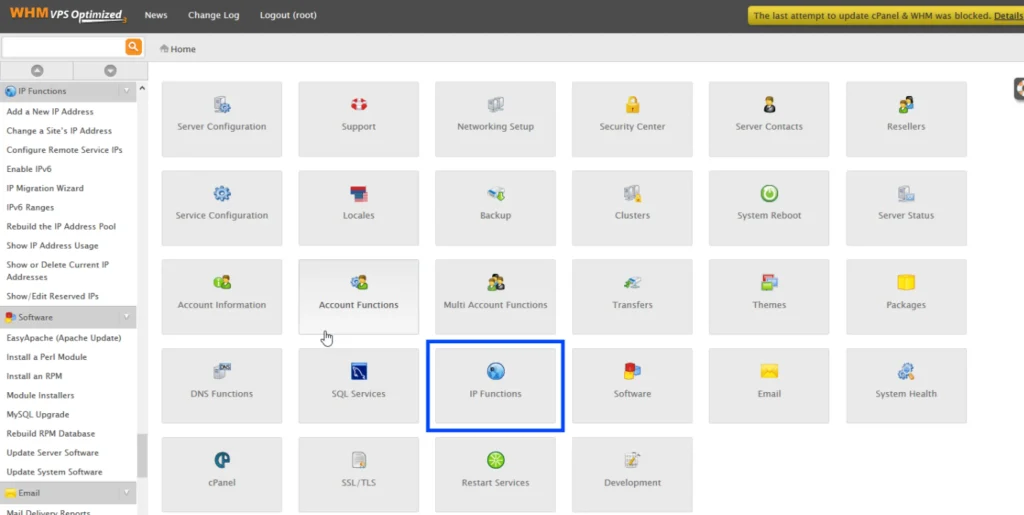Open IP Migration Wizard
Image resolution: width=1024 pixels, height=515 pixels.
(45, 188)
